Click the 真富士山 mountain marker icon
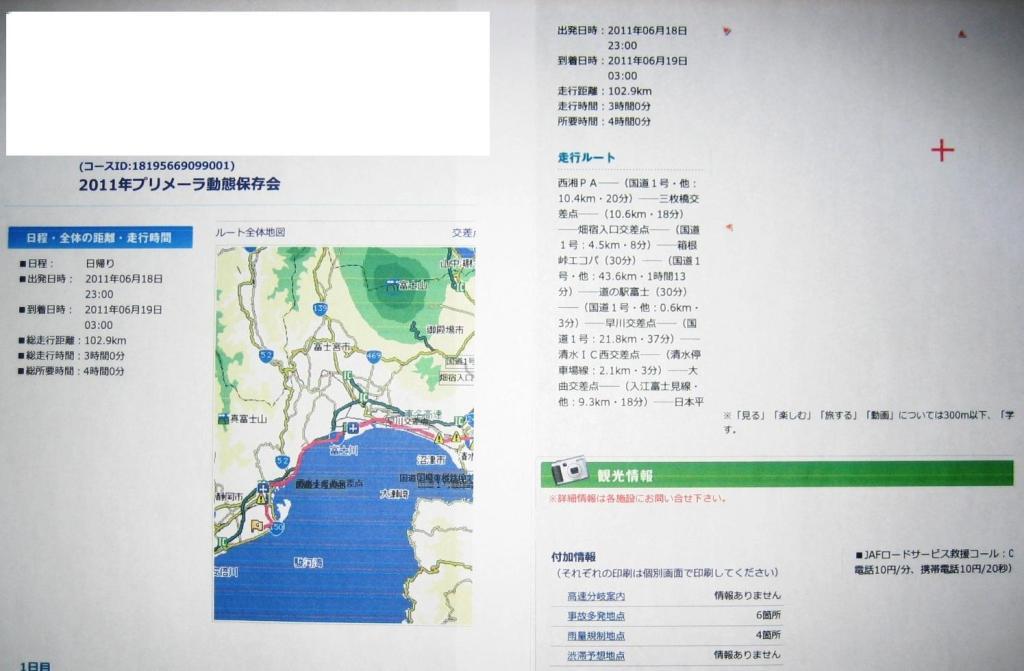Viewport: 1024px width, 671px height. (x=223, y=419)
